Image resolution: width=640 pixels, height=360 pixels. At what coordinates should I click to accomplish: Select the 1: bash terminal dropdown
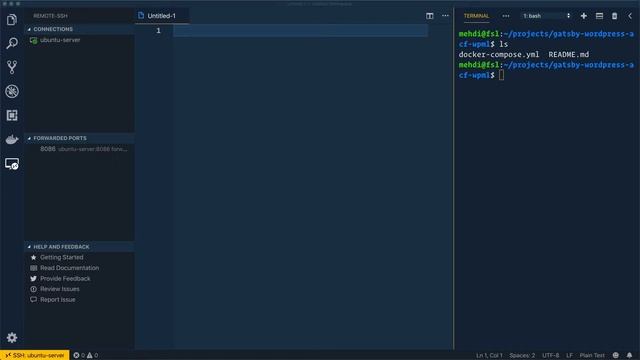pyautogui.click(x=546, y=16)
